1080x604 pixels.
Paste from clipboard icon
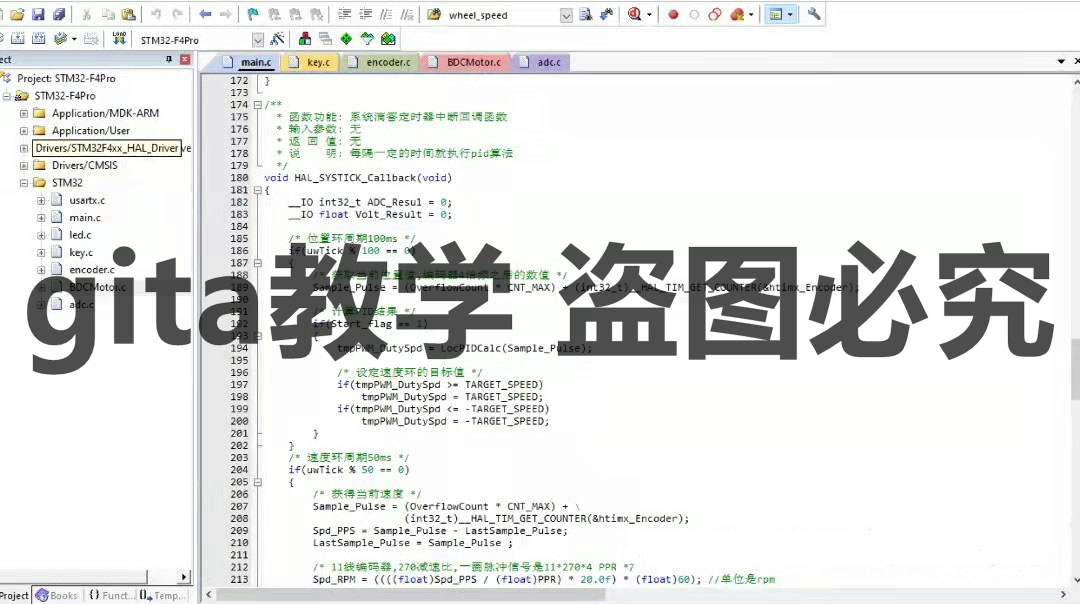pos(129,14)
